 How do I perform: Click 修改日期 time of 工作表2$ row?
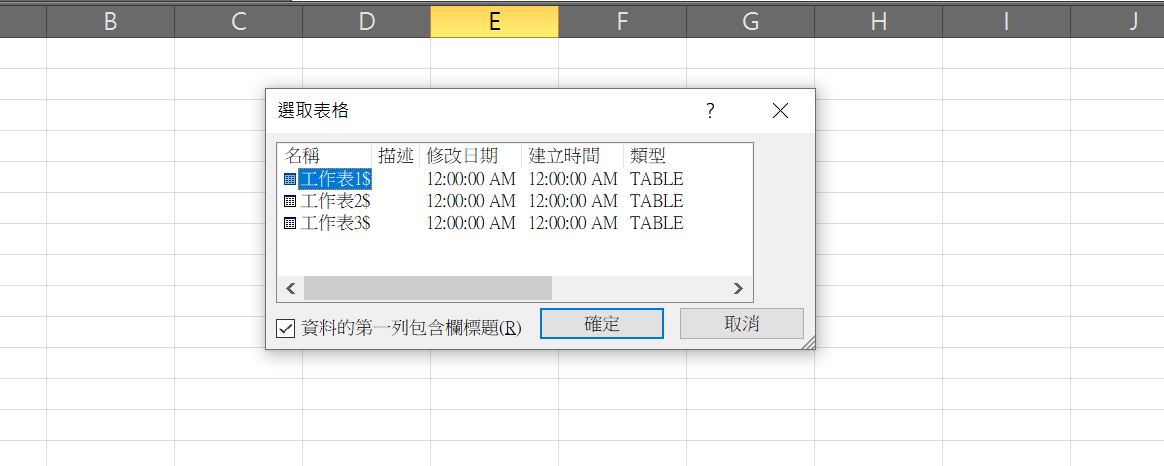(x=471, y=201)
